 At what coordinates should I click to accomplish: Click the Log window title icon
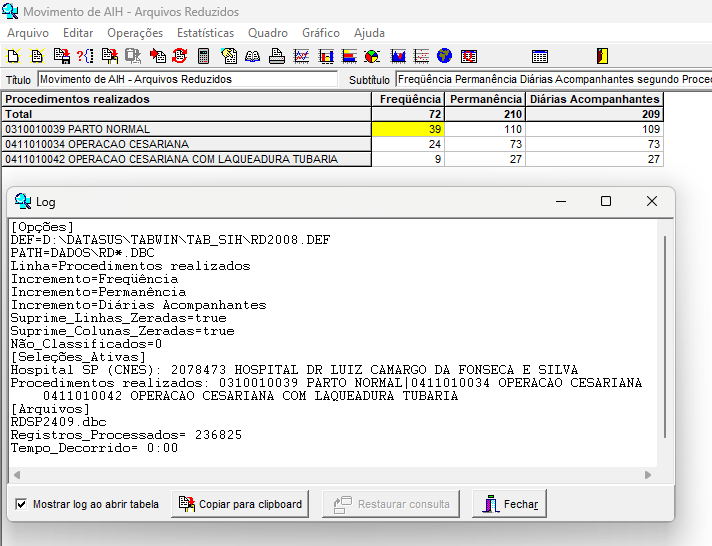coord(23,201)
